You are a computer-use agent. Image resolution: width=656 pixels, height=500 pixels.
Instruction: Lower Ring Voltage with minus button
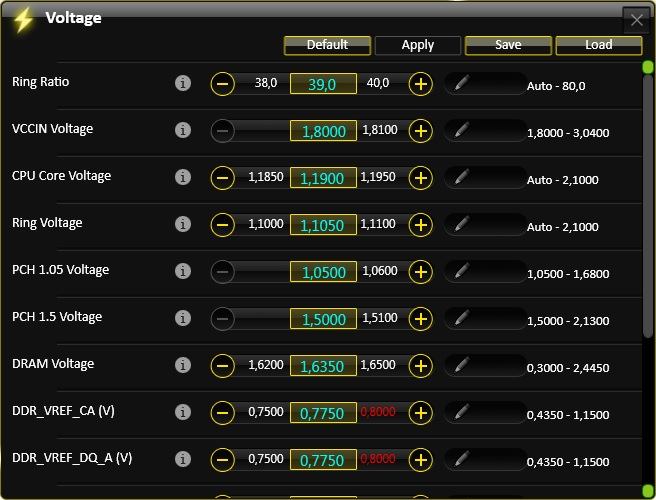[223, 225]
